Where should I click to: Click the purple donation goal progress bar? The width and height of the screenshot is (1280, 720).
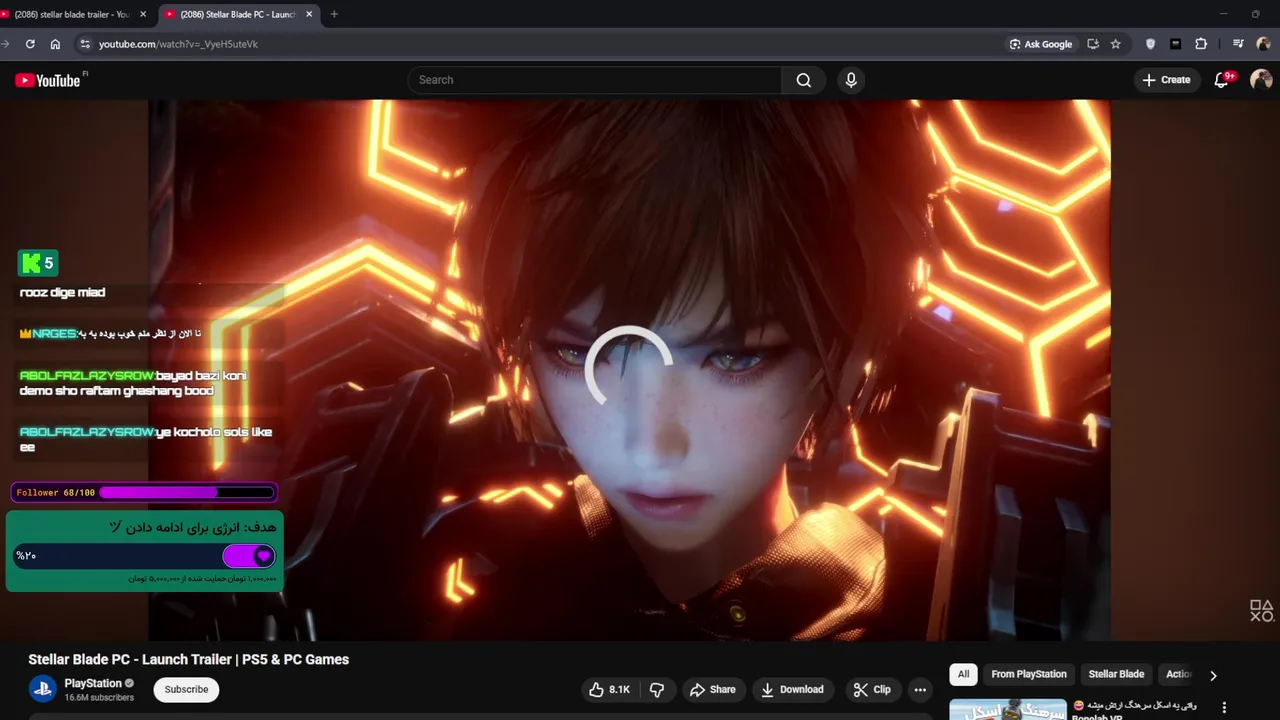pyautogui.click(x=144, y=555)
